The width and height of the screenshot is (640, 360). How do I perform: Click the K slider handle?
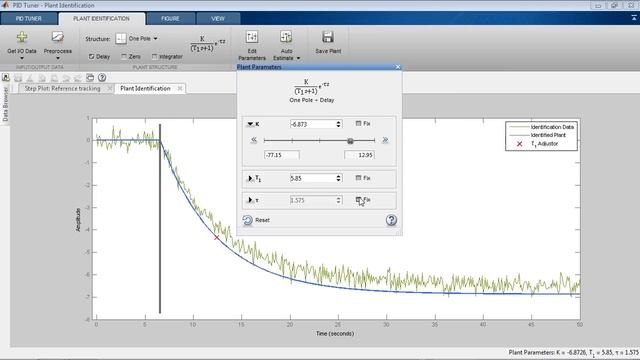tap(350, 141)
